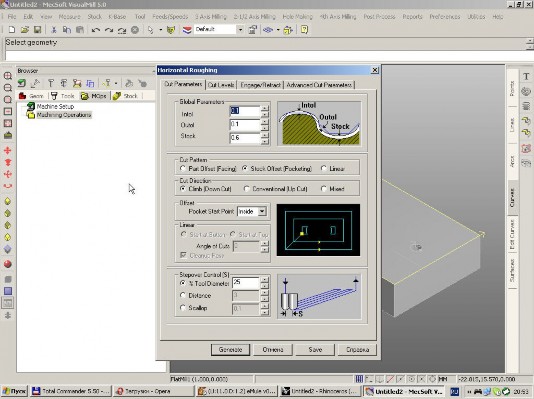Click the text T icon on right panel
This screenshot has width=534, height=399.
tap(526, 76)
